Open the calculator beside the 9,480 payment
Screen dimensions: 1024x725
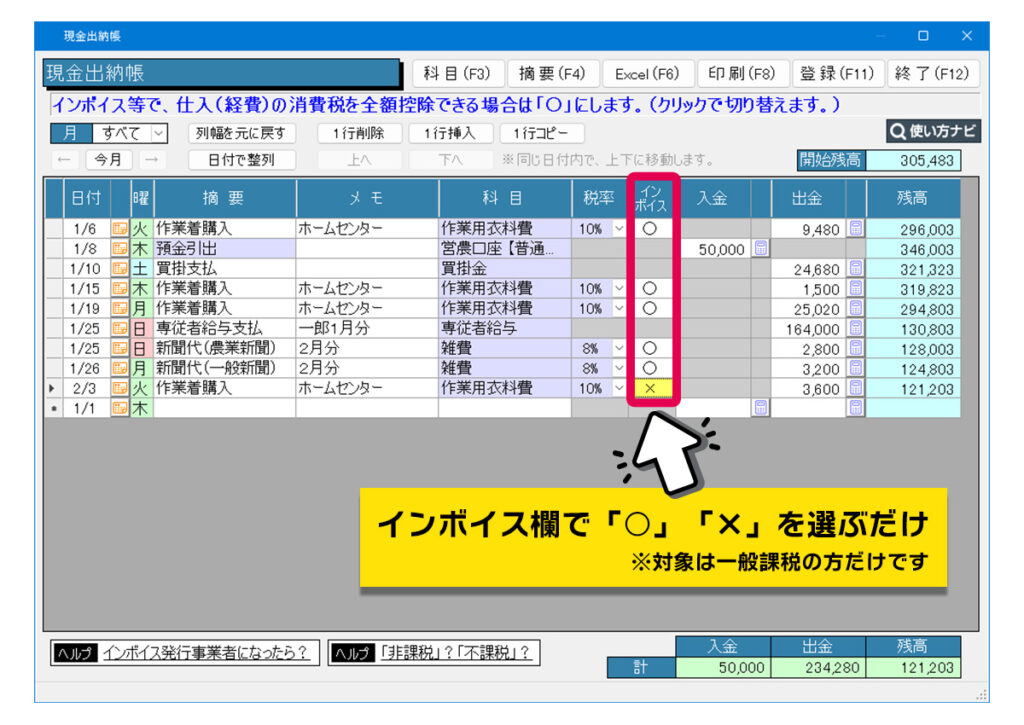[x=855, y=228]
